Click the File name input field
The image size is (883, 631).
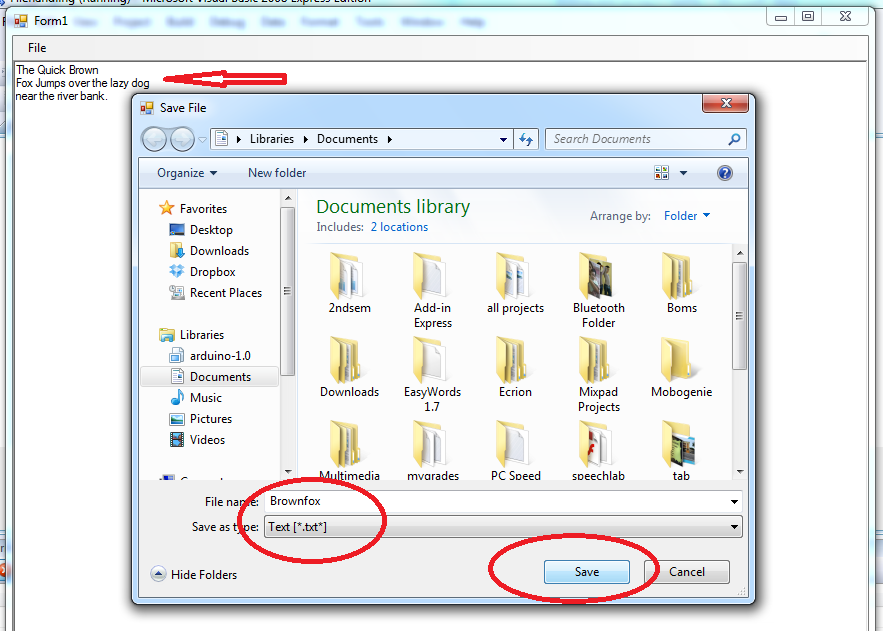point(496,501)
